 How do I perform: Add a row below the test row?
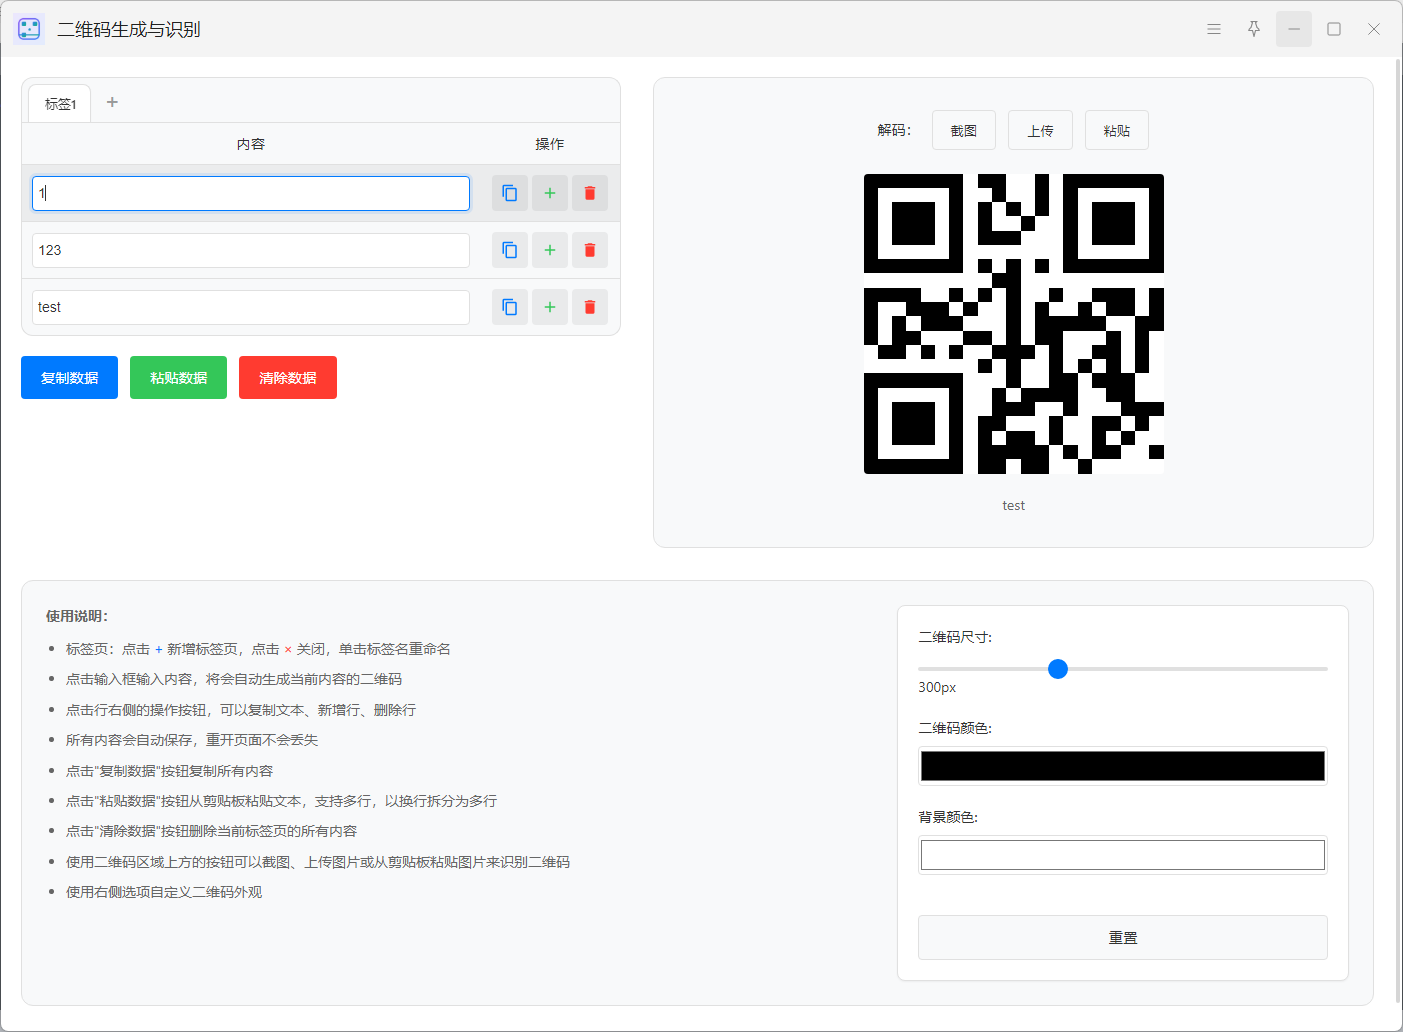tap(550, 307)
